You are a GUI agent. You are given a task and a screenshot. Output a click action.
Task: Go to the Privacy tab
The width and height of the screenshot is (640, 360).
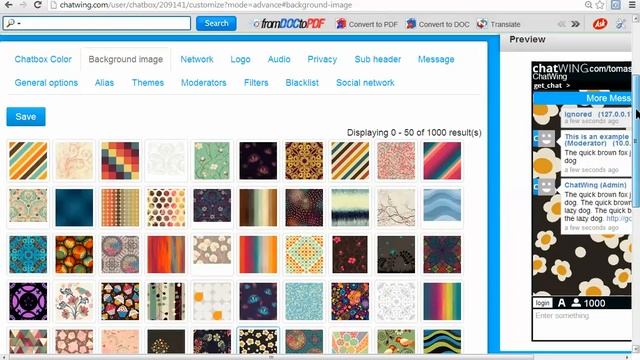tap(322, 59)
